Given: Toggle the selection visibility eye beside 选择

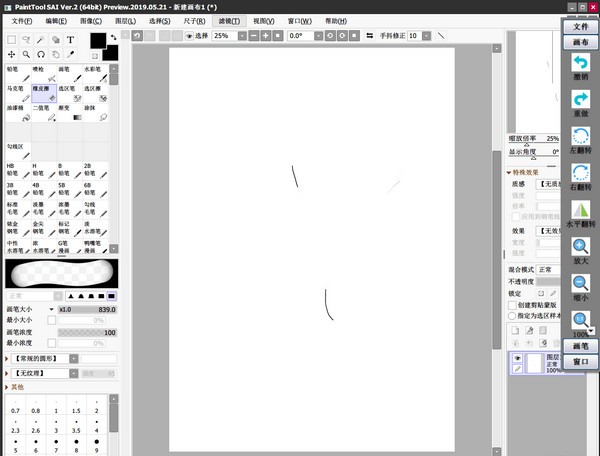Looking at the screenshot, I should point(189,36).
